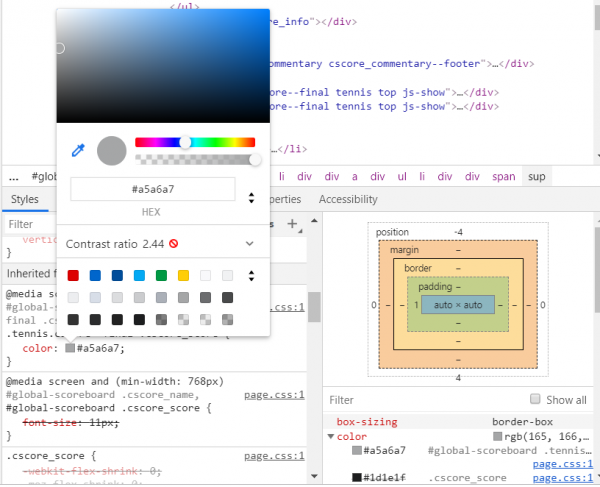600x487 pixels.
Task: Click the .cscore_score { selector line
Action: click(51, 456)
